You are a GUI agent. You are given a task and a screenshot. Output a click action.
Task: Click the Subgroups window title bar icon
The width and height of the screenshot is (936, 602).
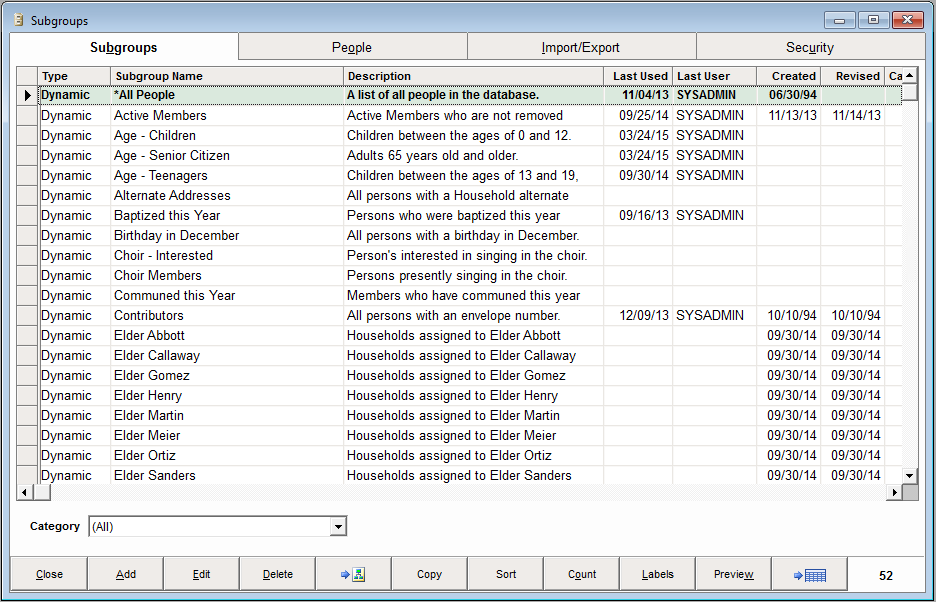(x=18, y=20)
